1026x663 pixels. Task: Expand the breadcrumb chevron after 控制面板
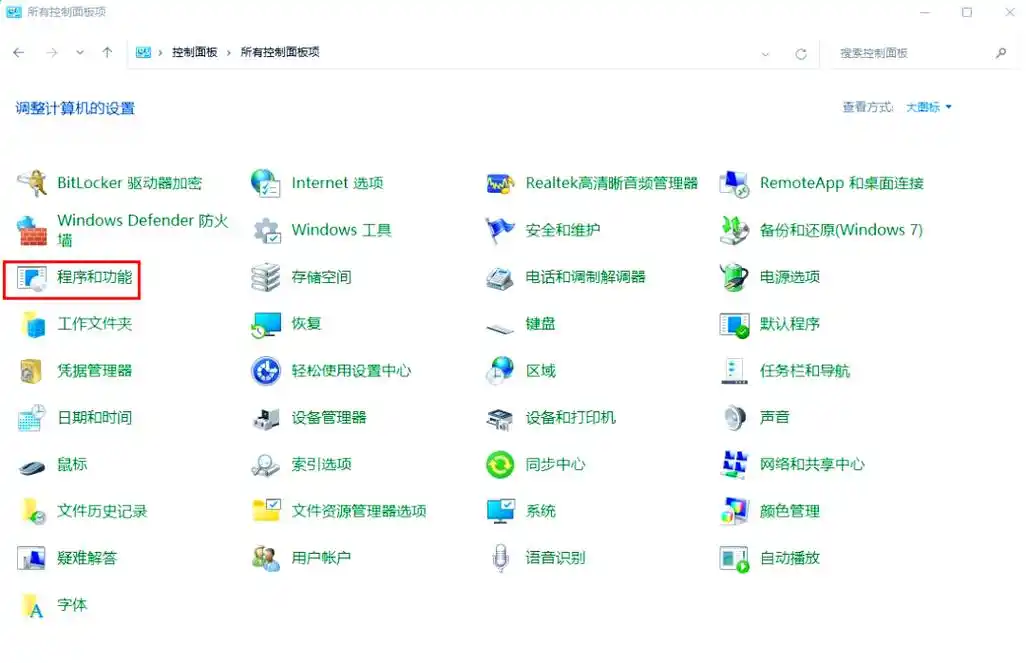coord(226,52)
